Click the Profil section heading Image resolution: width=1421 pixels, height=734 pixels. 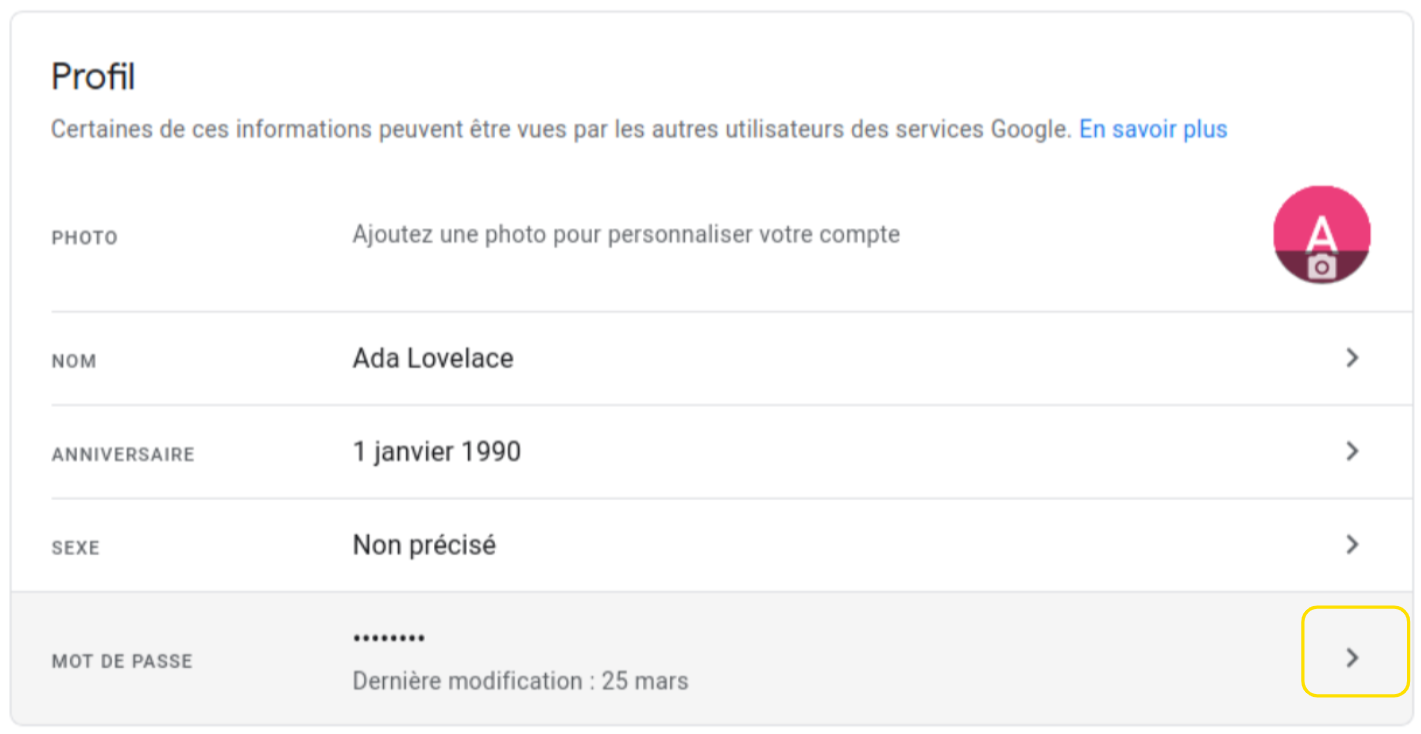pos(93,77)
